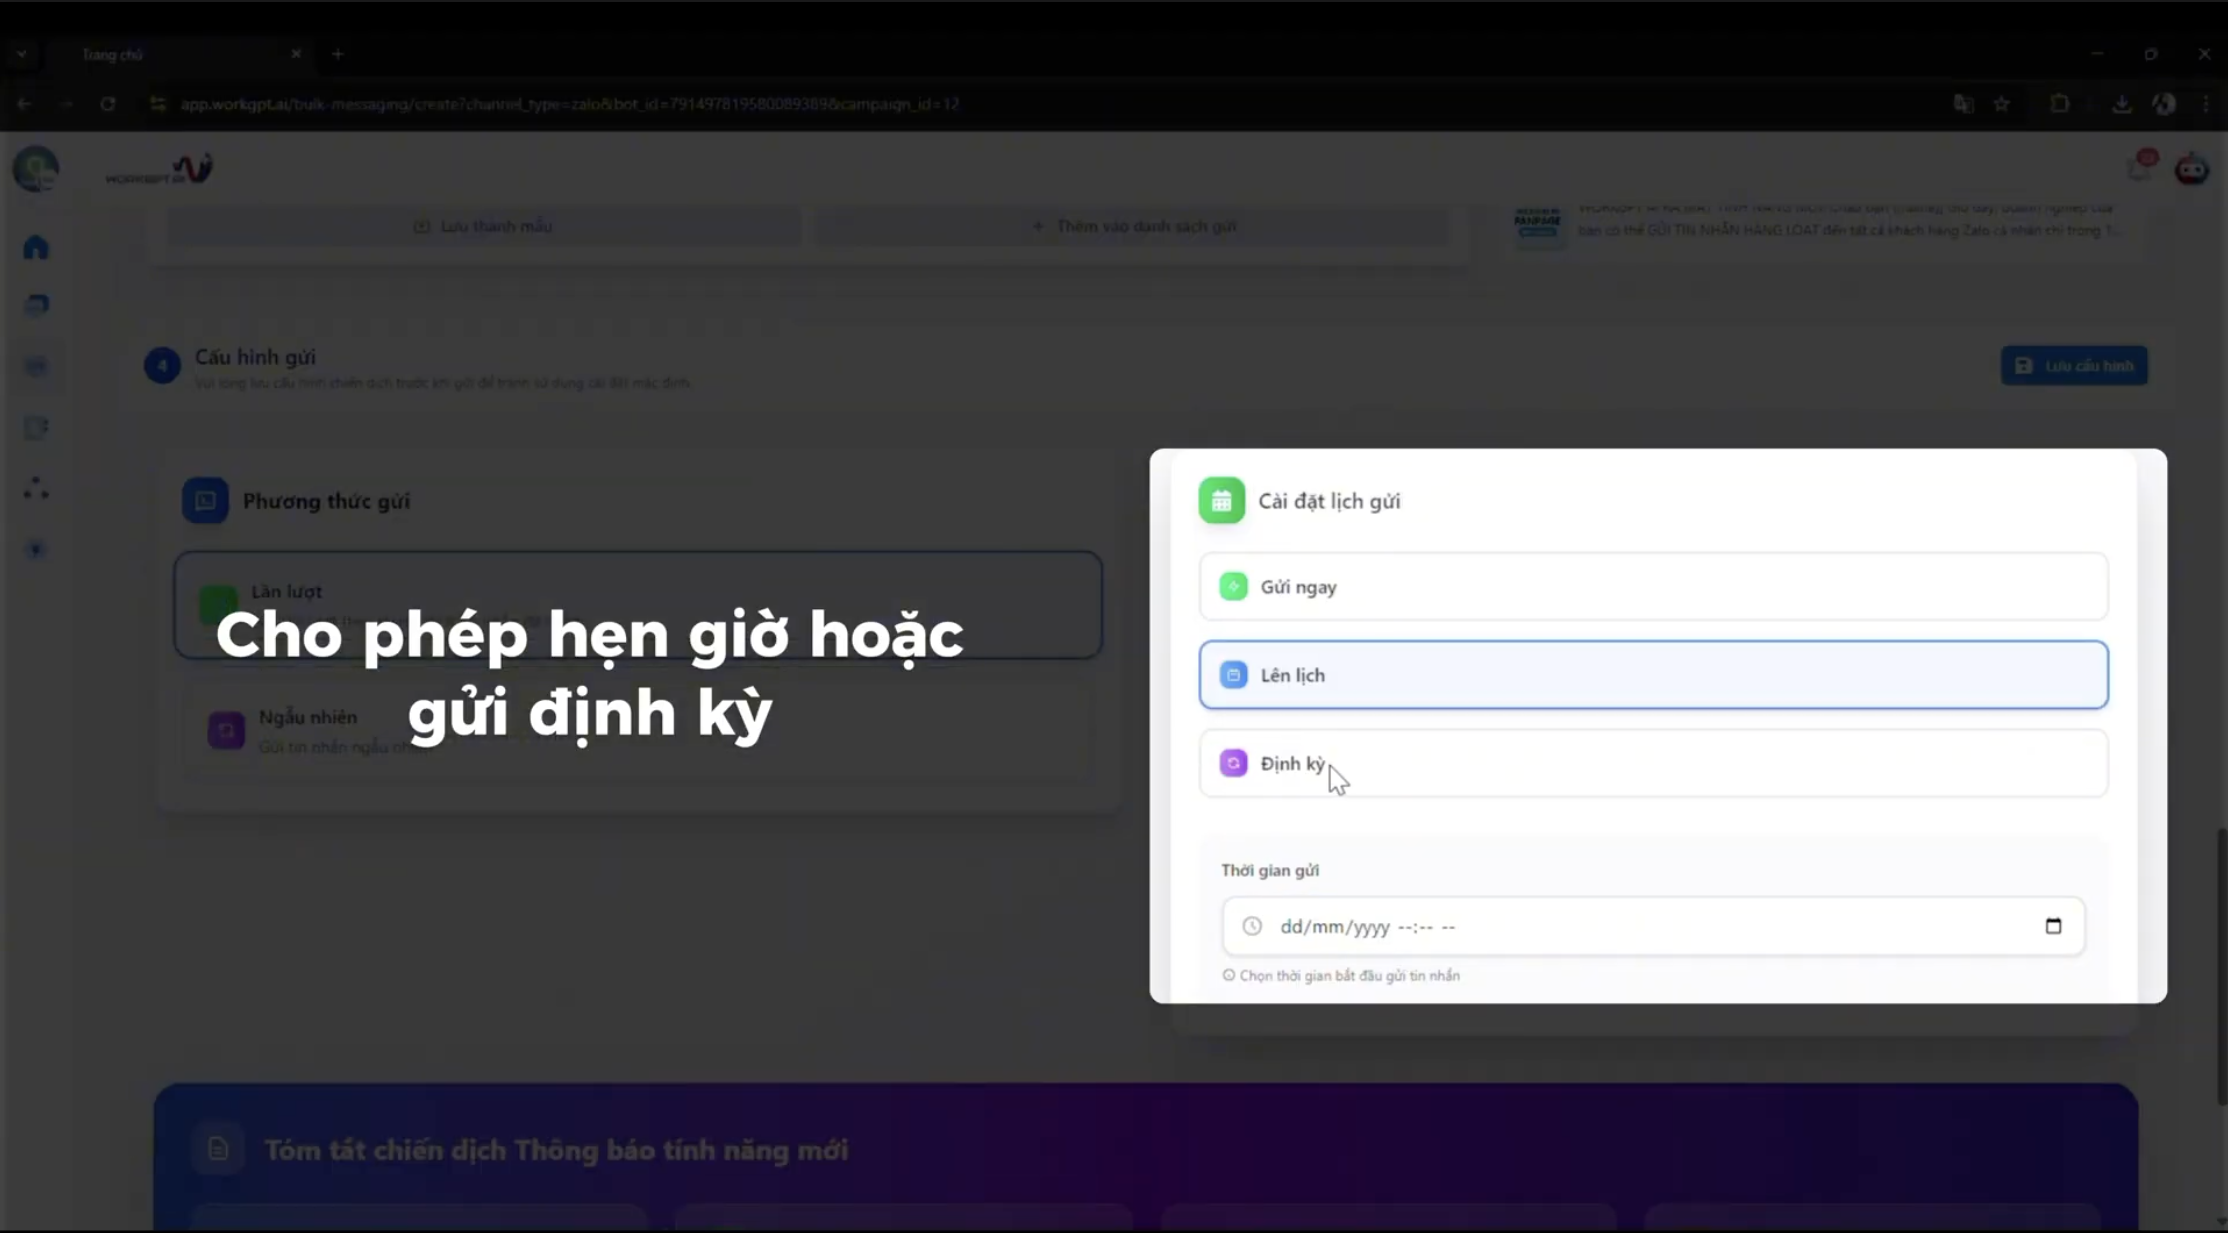Open browser downloads icon
The width and height of the screenshot is (2228, 1233).
click(x=2122, y=103)
